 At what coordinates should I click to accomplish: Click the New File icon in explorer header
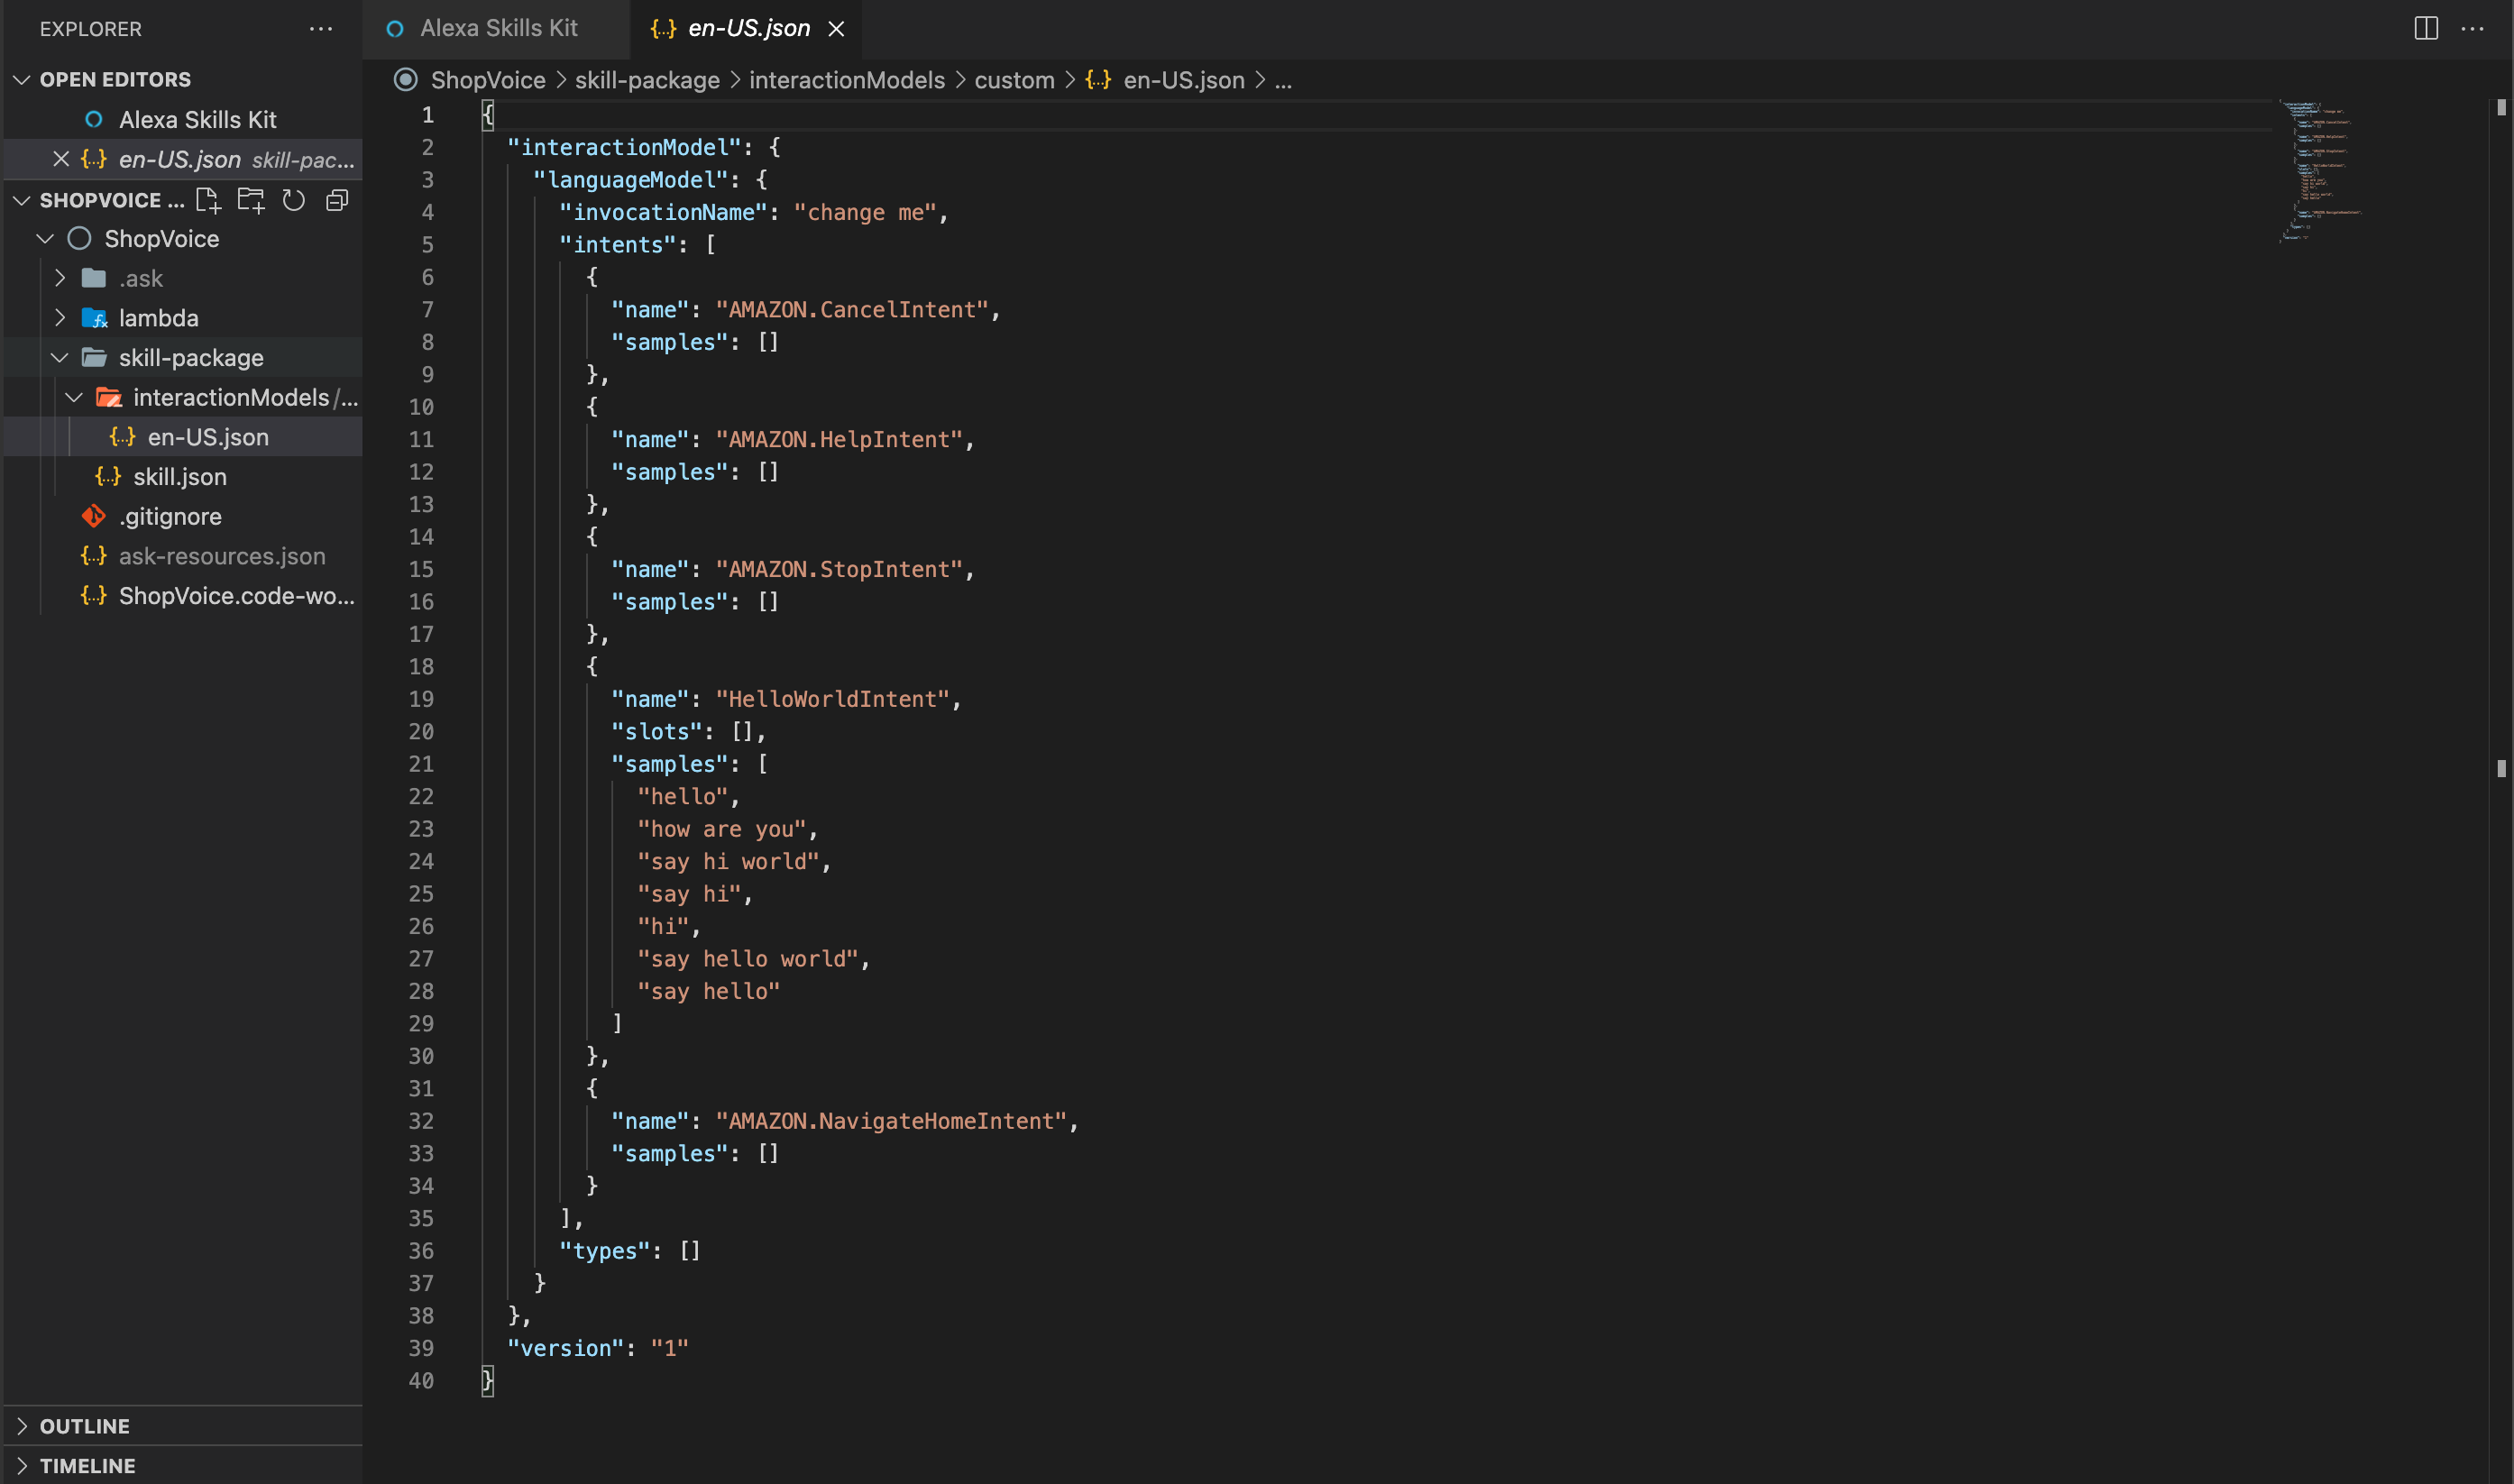point(208,200)
